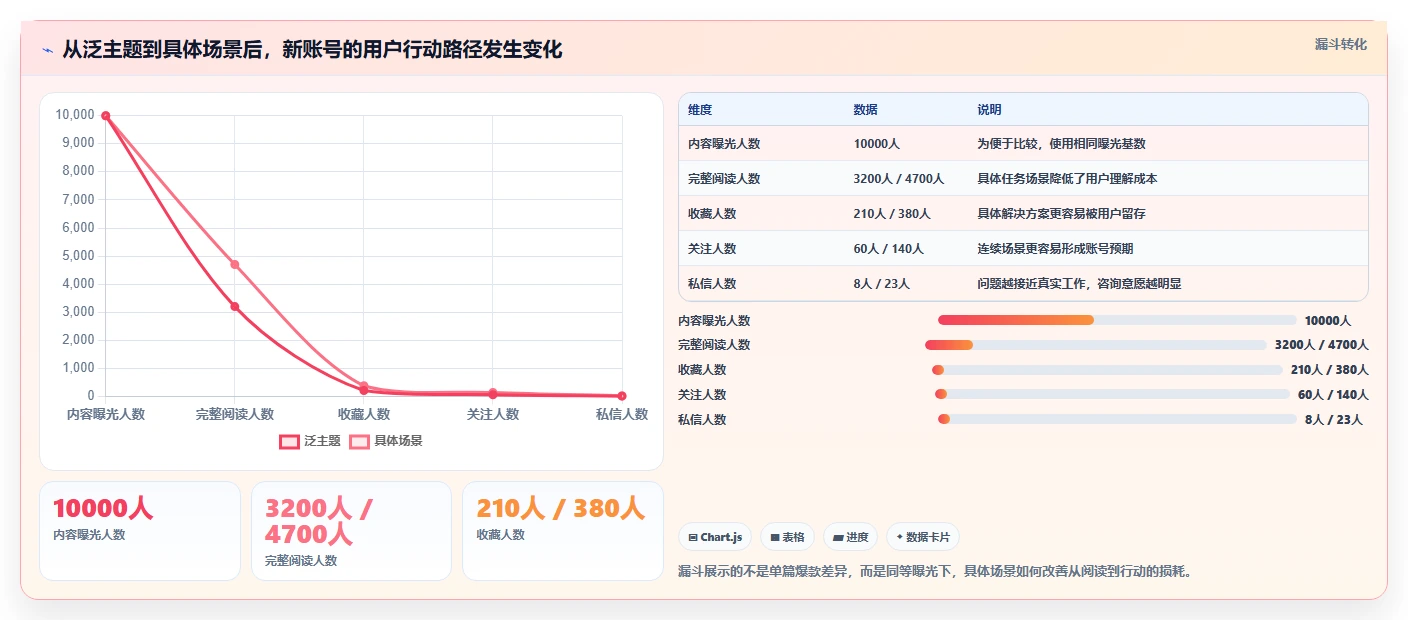Click the 完整阅读人数 progress bar
The height and width of the screenshot is (620, 1408).
[1096, 345]
